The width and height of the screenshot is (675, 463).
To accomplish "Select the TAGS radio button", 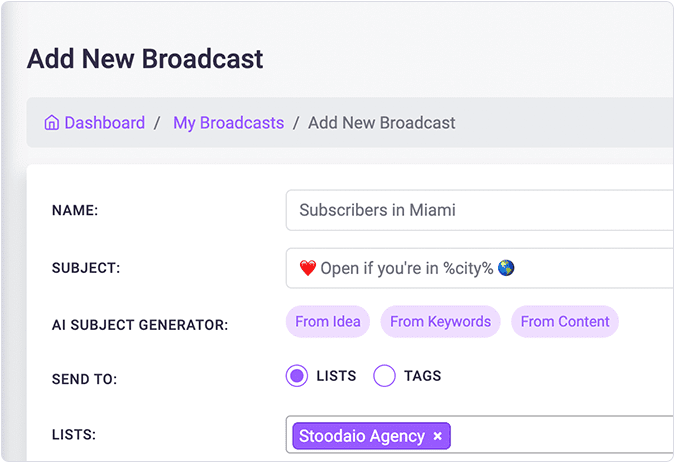I will pos(385,376).
